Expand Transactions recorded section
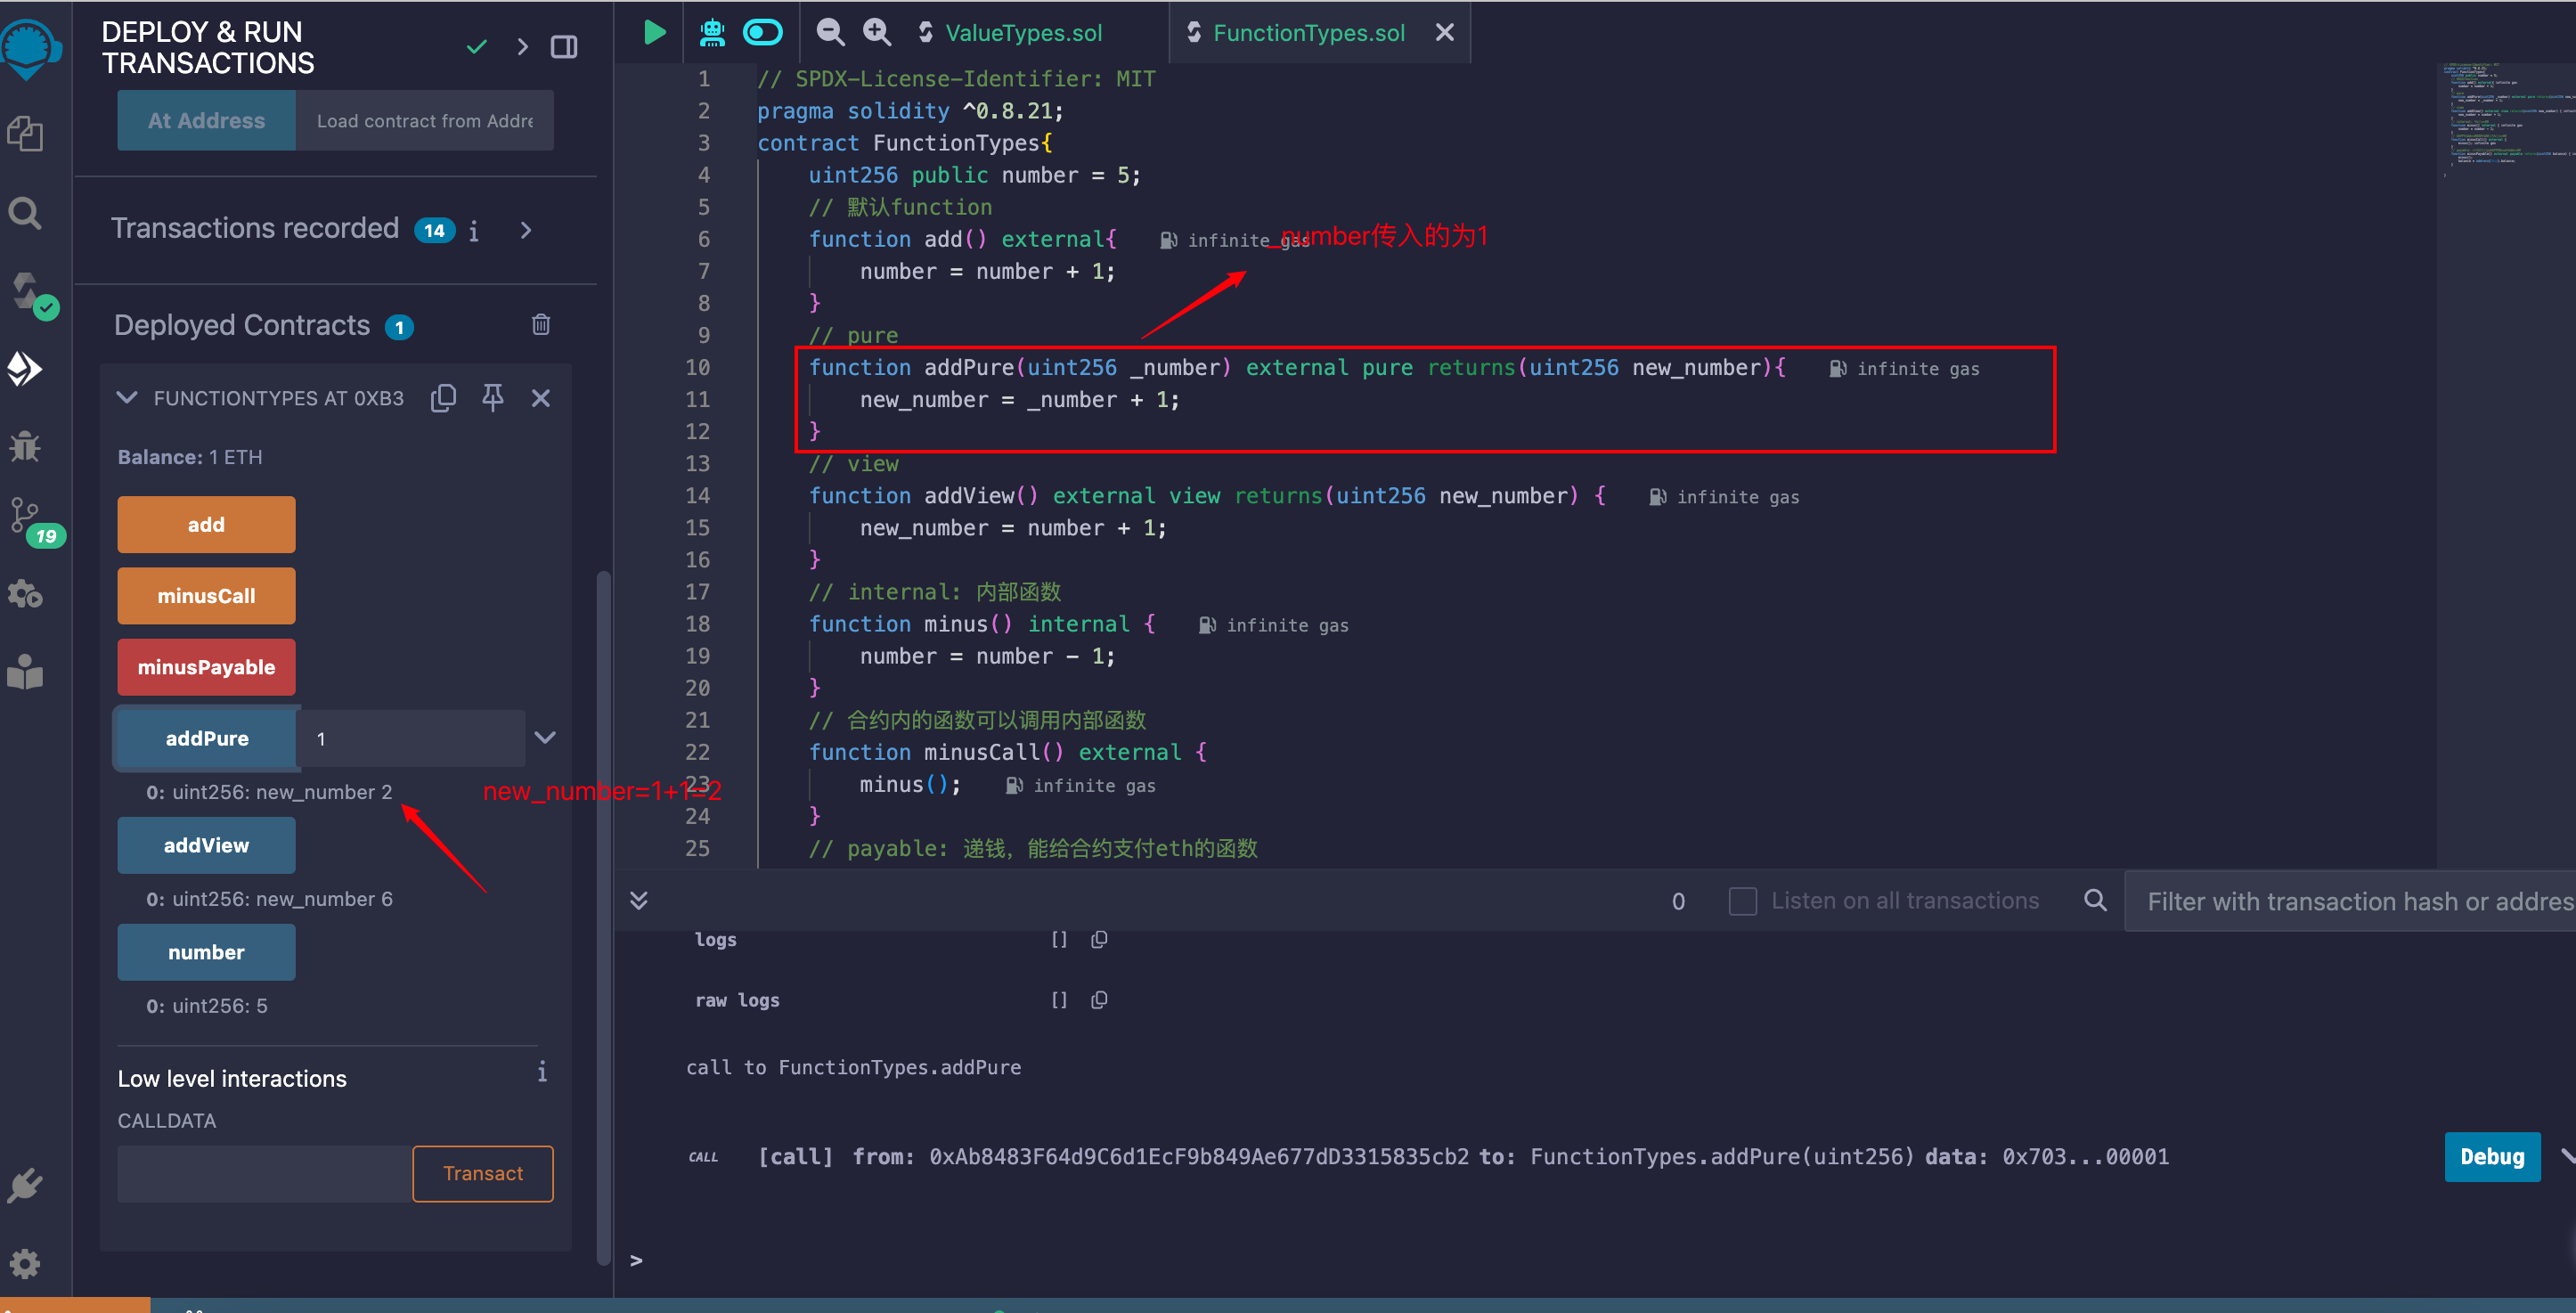Image resolution: width=2576 pixels, height=1313 pixels. click(526, 231)
